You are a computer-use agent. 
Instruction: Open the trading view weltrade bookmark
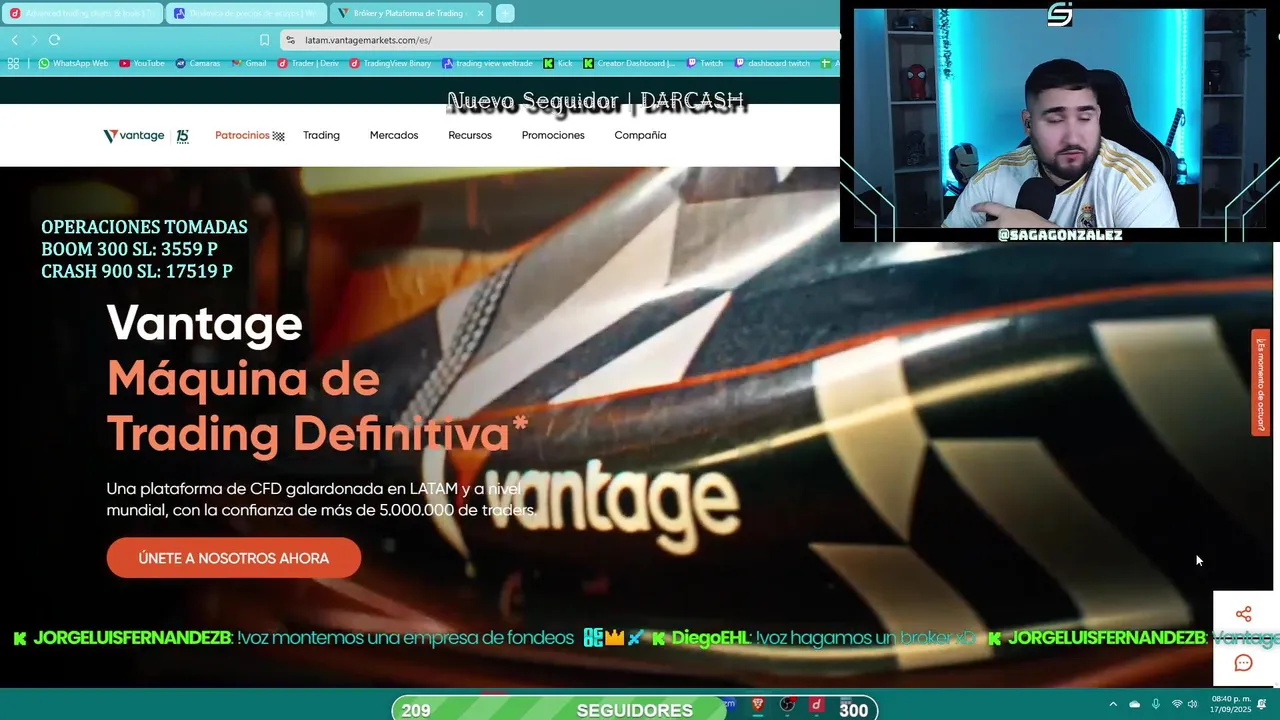[x=488, y=63]
